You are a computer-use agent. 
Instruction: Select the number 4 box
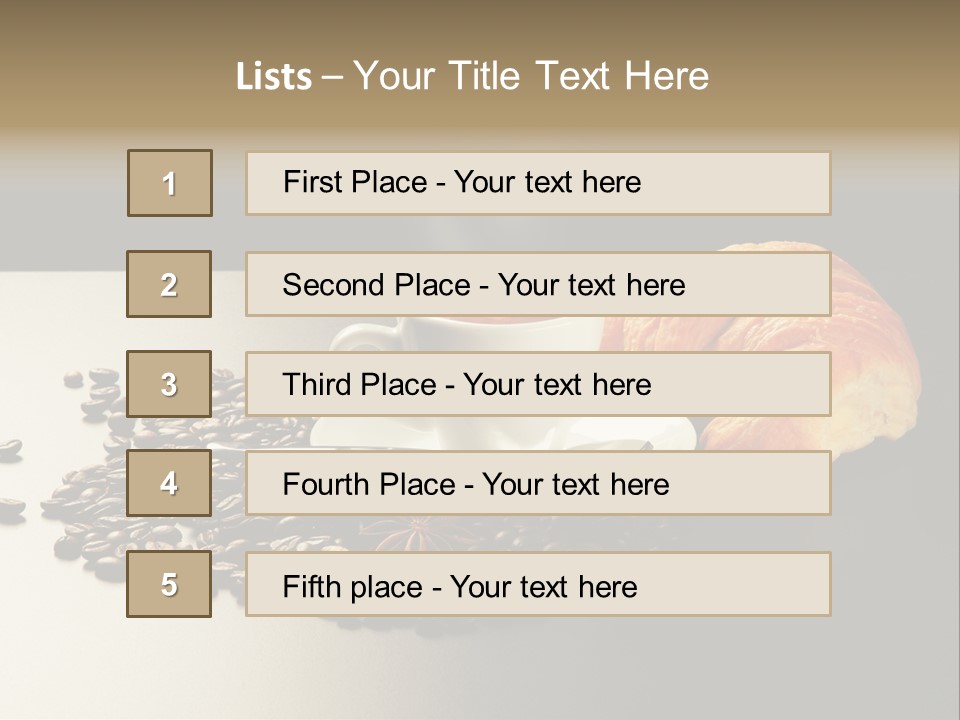[169, 484]
